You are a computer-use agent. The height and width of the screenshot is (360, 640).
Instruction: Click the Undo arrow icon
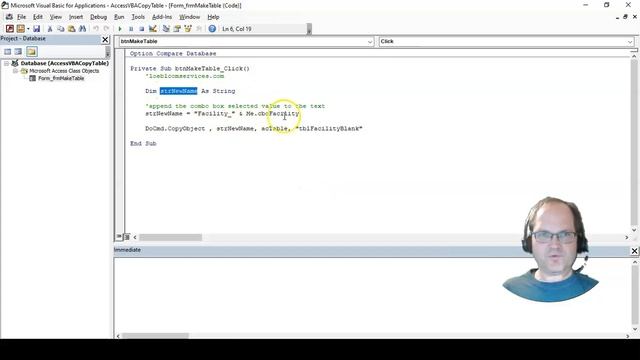(96, 29)
